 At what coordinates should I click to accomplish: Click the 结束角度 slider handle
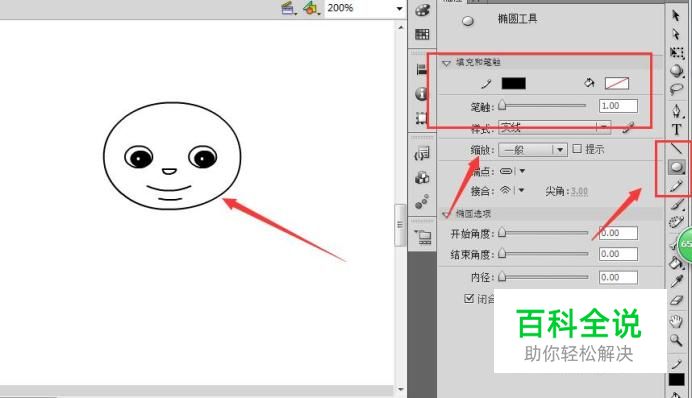[502, 253]
